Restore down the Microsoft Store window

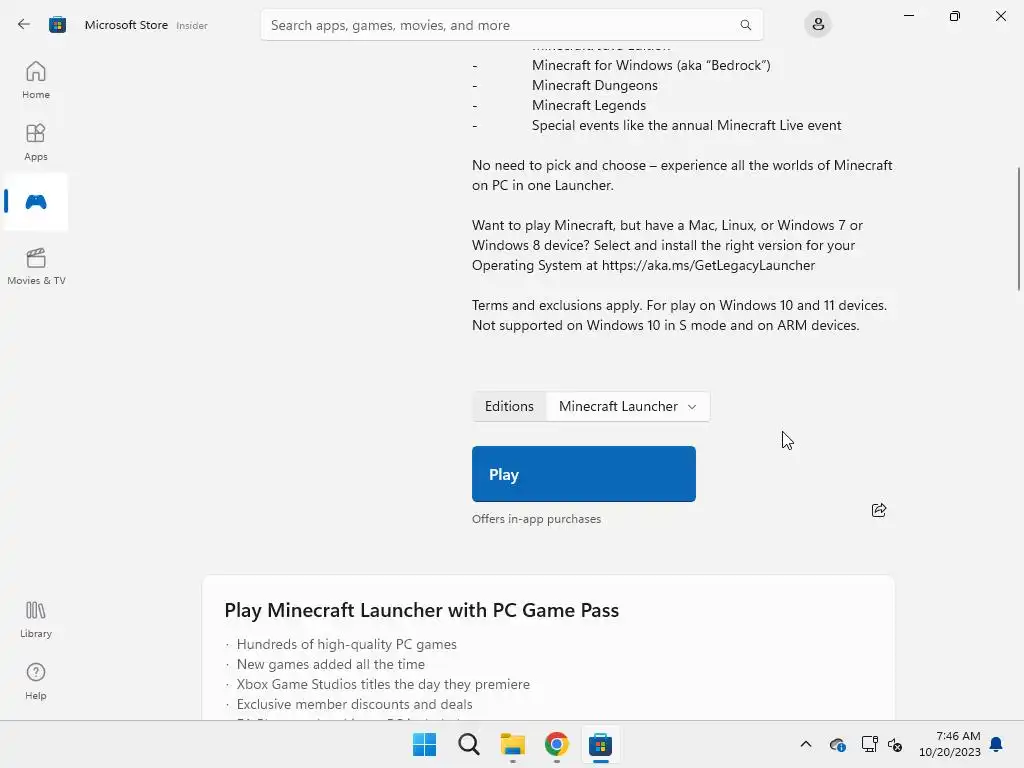955,16
